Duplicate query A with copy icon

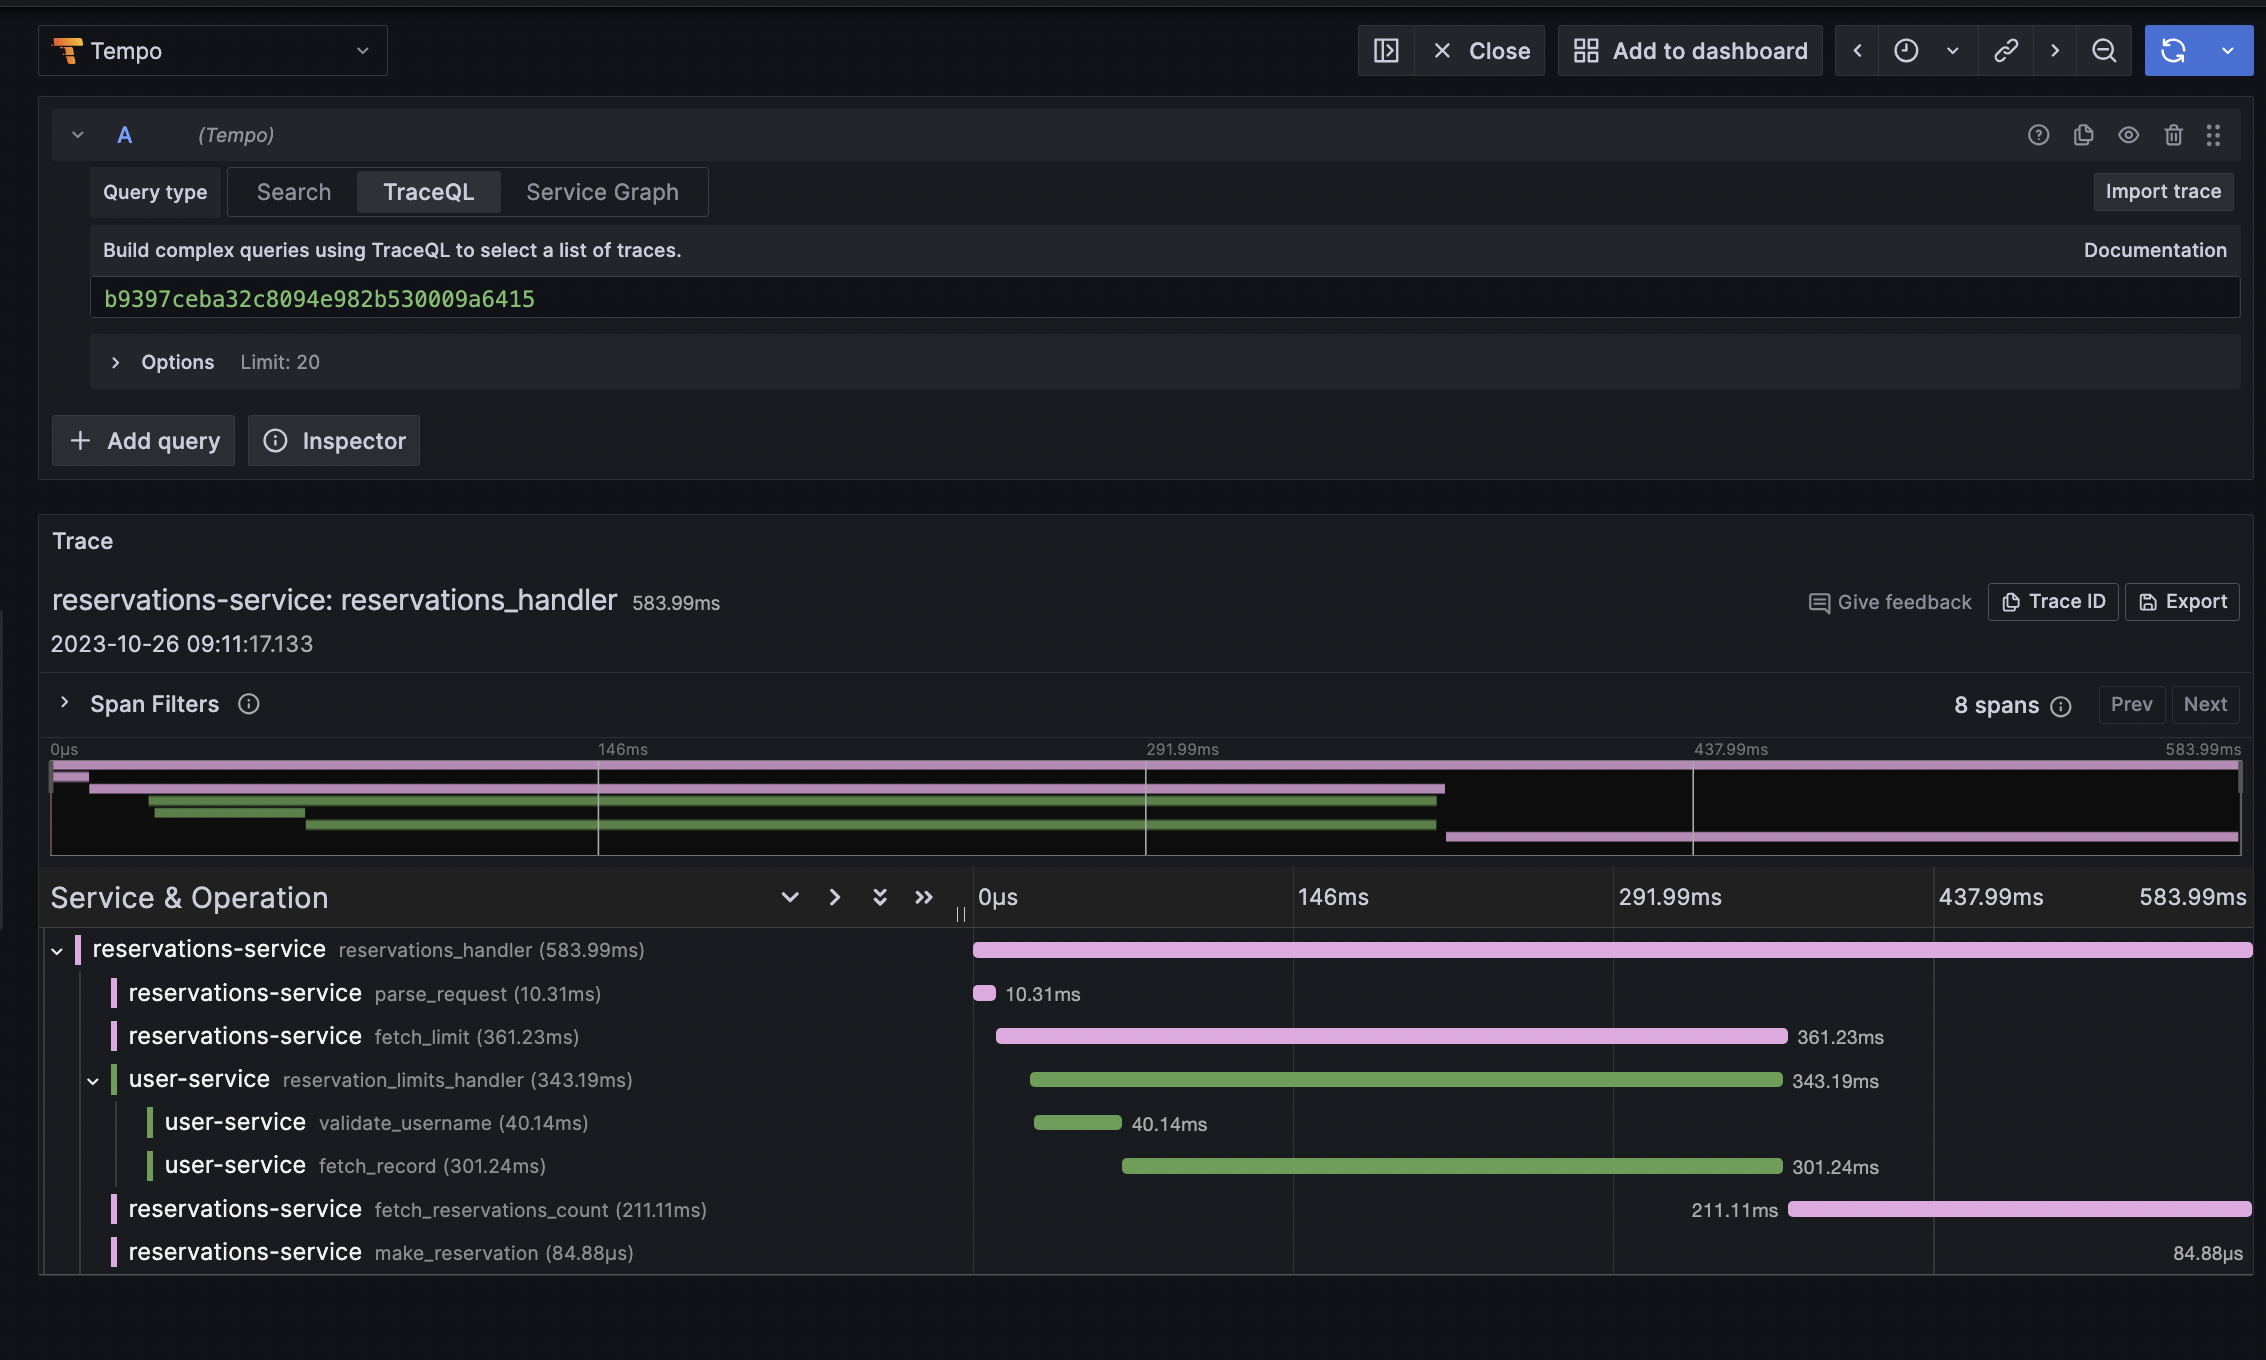coord(2083,135)
